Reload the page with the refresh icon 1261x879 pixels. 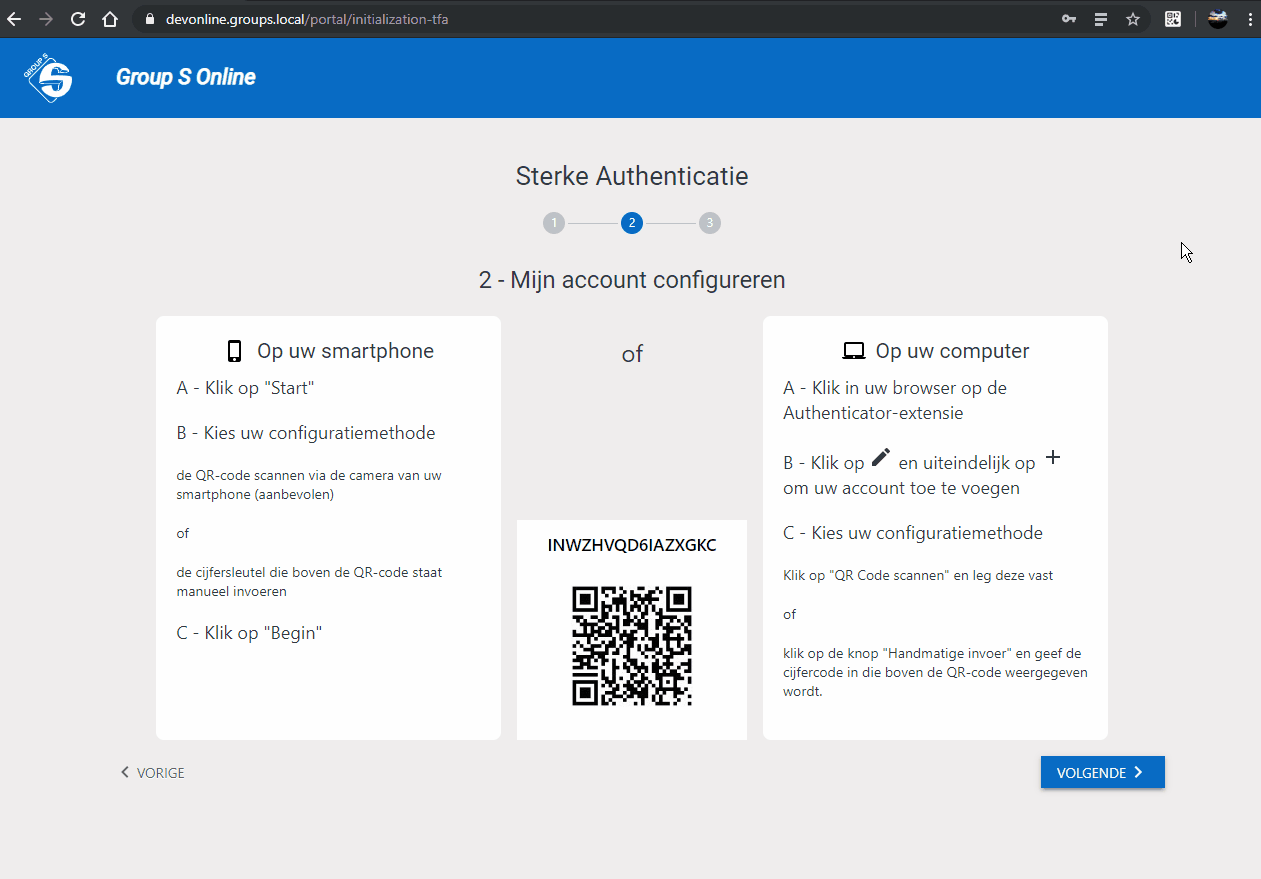coord(78,19)
